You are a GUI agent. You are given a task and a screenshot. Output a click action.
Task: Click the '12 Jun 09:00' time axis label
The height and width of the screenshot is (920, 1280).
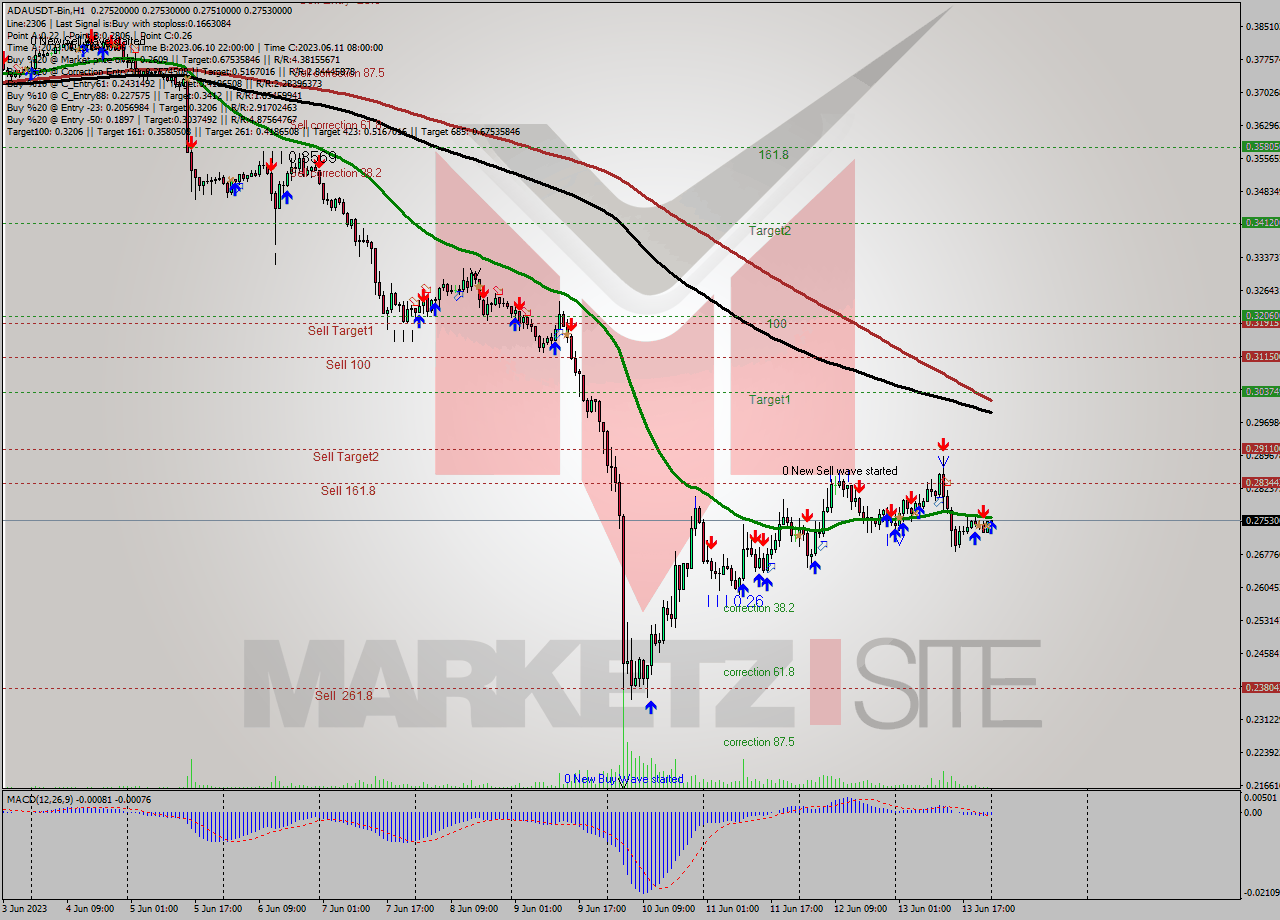click(x=860, y=909)
